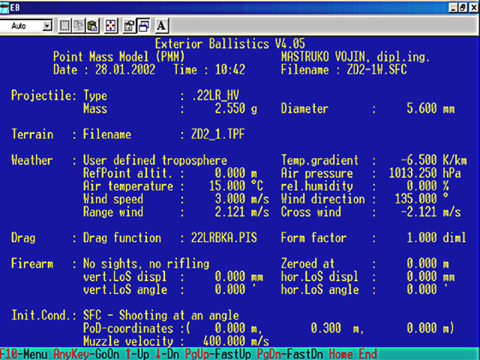Click the 'rel.humidity' label

[x=317, y=186]
